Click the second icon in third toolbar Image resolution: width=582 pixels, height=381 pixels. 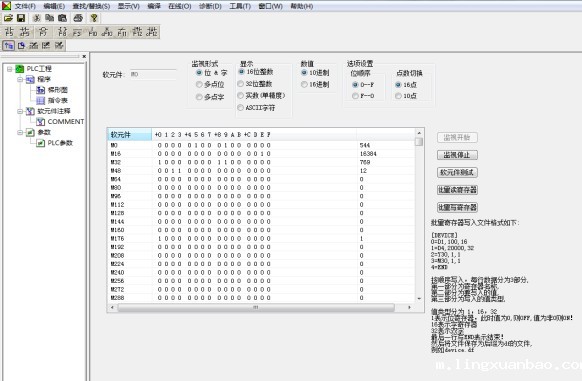click(21, 45)
